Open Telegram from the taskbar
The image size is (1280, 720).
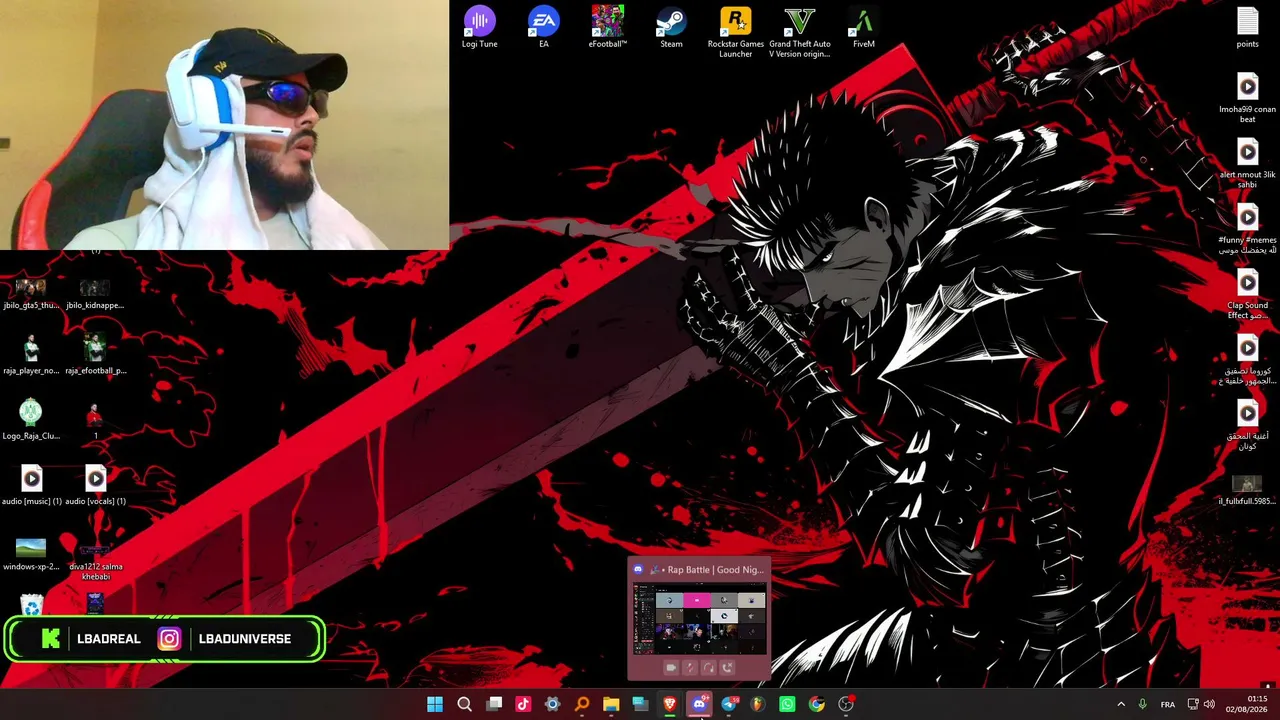(729, 704)
